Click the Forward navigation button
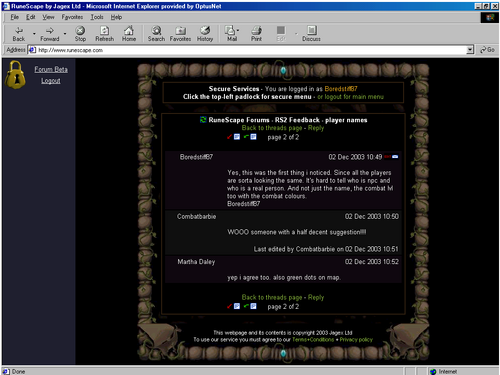 (50, 34)
